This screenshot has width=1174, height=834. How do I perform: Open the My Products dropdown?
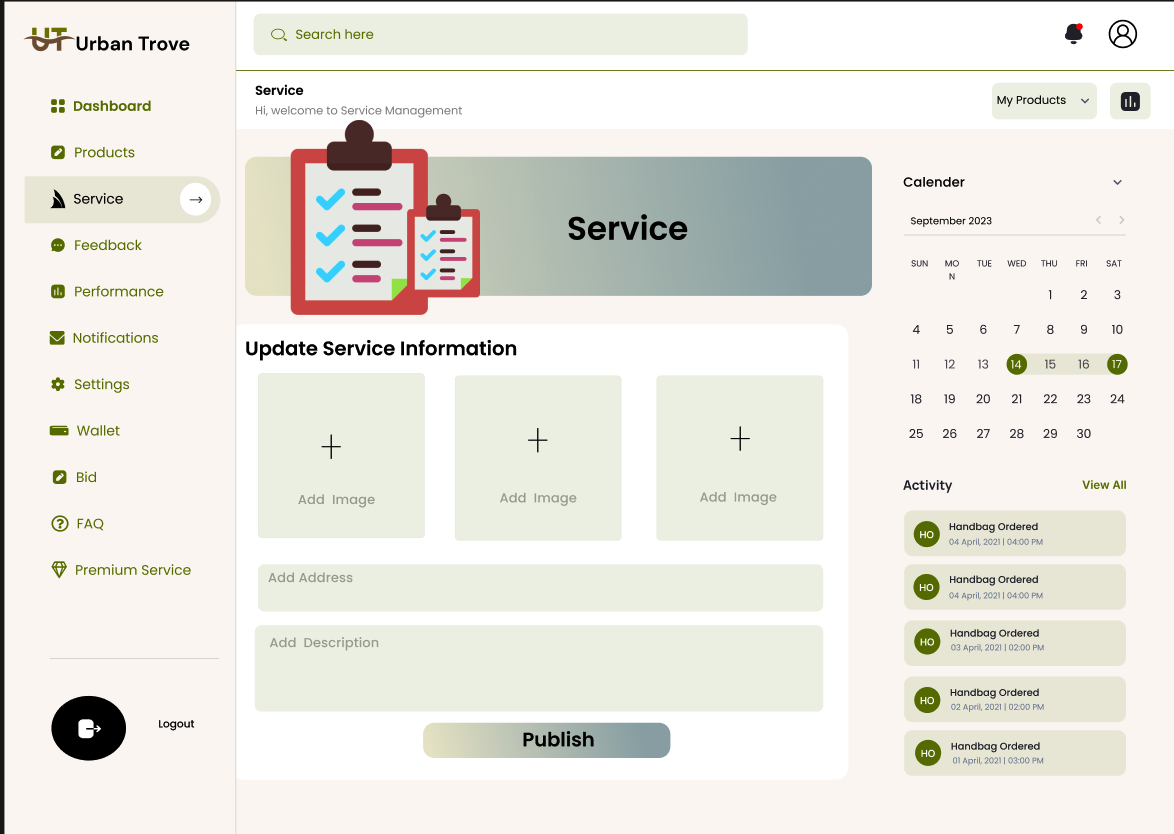point(1044,101)
